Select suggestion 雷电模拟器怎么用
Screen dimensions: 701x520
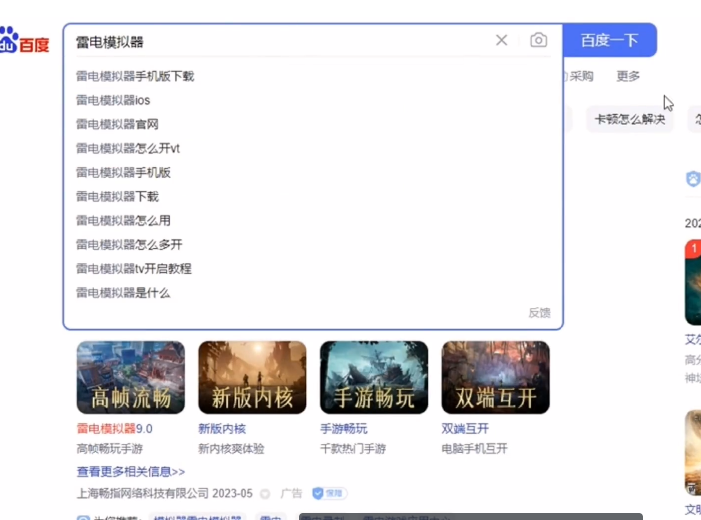(x=123, y=220)
